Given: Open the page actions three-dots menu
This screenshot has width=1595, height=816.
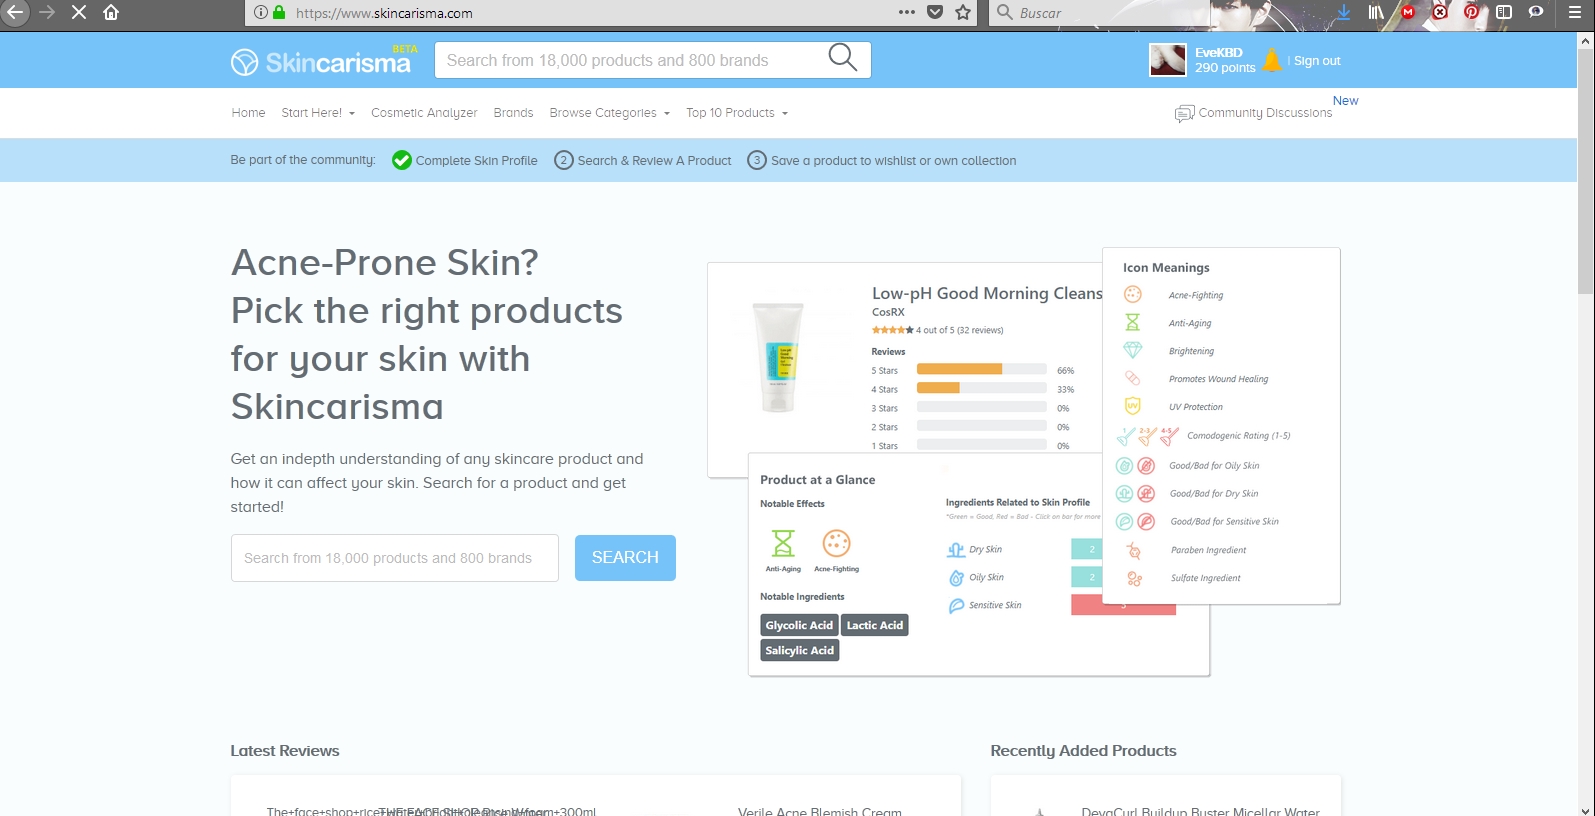Looking at the screenshot, I should tap(906, 12).
